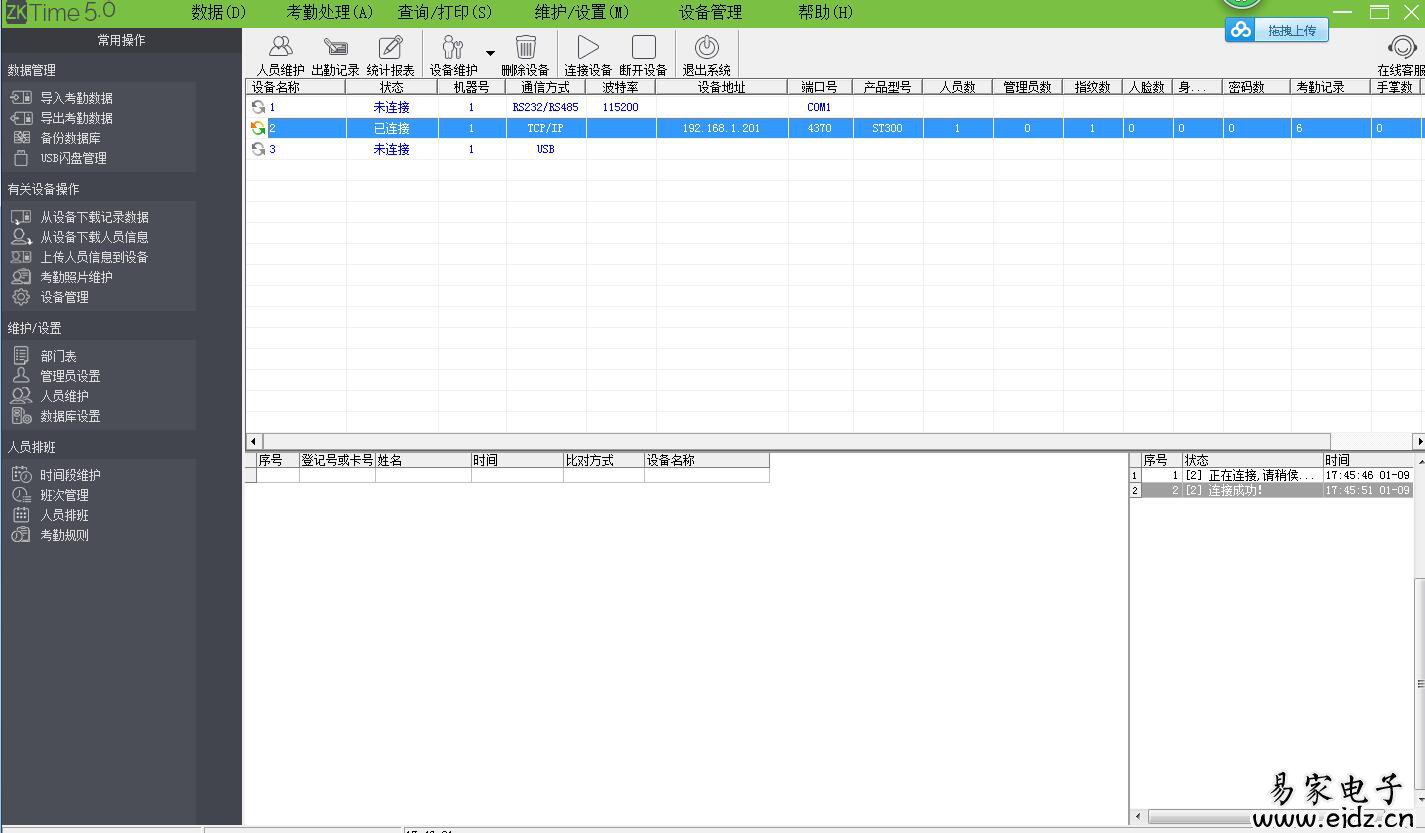Open the 人员维护 toolbar icon
Viewport: 1425px width, 833px height.
point(281,47)
